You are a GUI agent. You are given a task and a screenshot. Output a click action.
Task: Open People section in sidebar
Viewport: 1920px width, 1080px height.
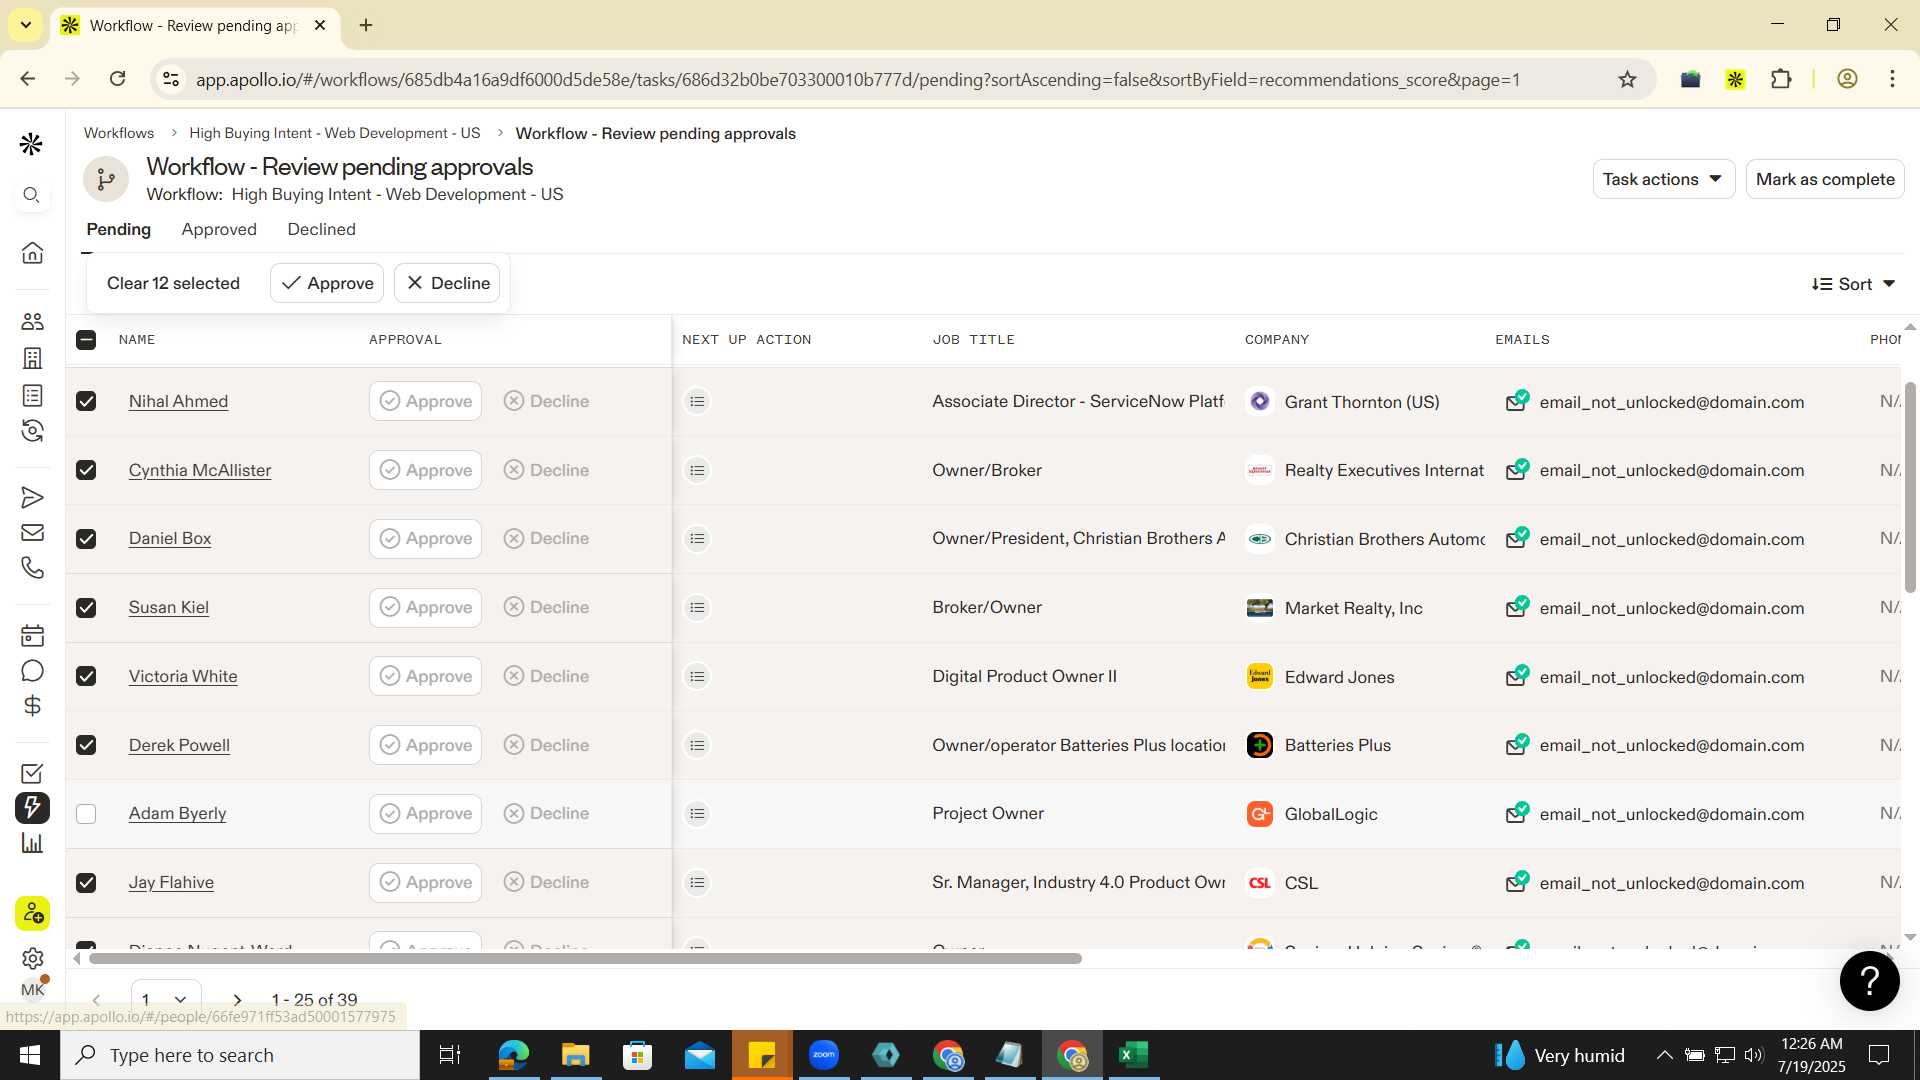[32, 321]
